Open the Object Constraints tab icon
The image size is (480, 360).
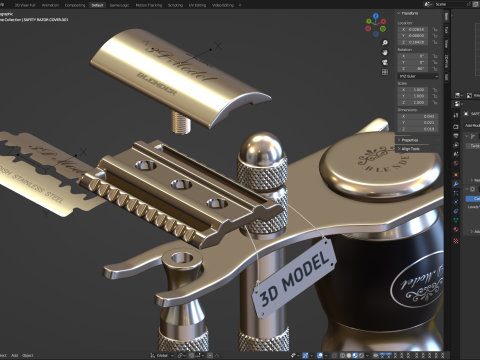click(456, 211)
